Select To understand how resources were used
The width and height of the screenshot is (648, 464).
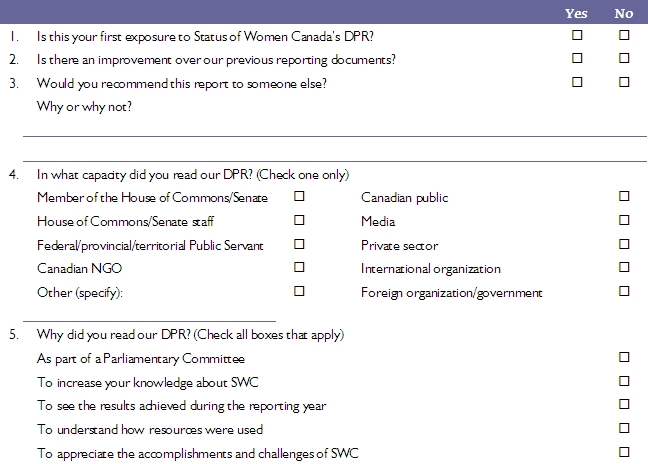click(624, 428)
